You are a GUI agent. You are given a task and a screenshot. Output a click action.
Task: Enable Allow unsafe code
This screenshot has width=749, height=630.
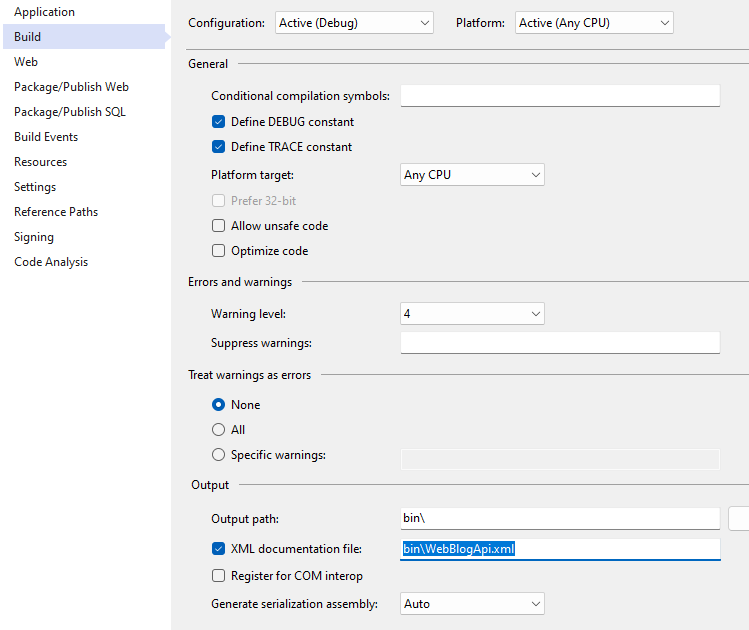(219, 226)
